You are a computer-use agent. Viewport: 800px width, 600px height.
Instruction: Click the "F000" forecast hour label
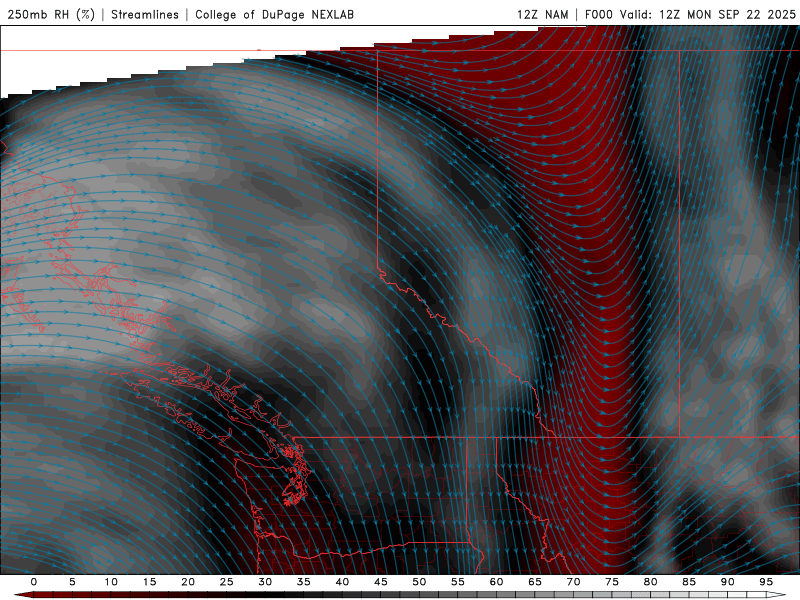(599, 14)
